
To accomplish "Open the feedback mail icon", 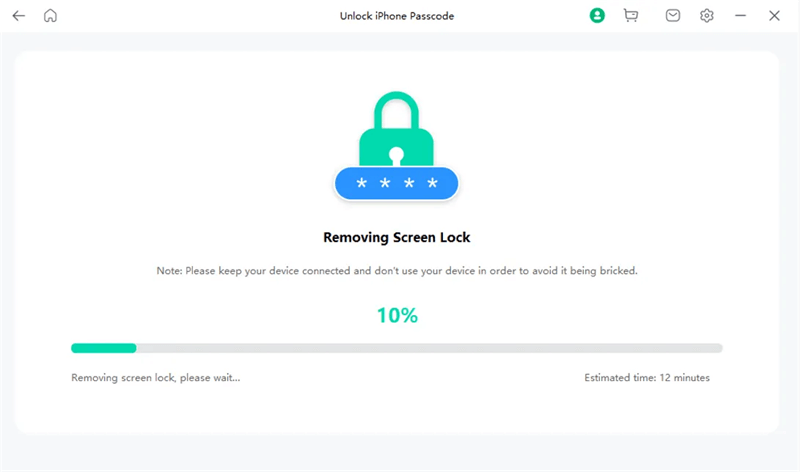I will click(673, 16).
